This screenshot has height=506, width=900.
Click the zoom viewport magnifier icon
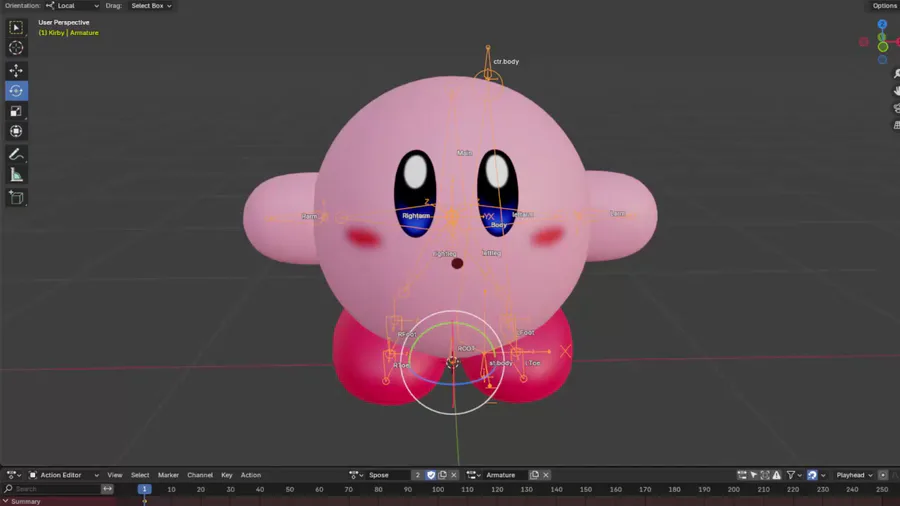(x=896, y=73)
